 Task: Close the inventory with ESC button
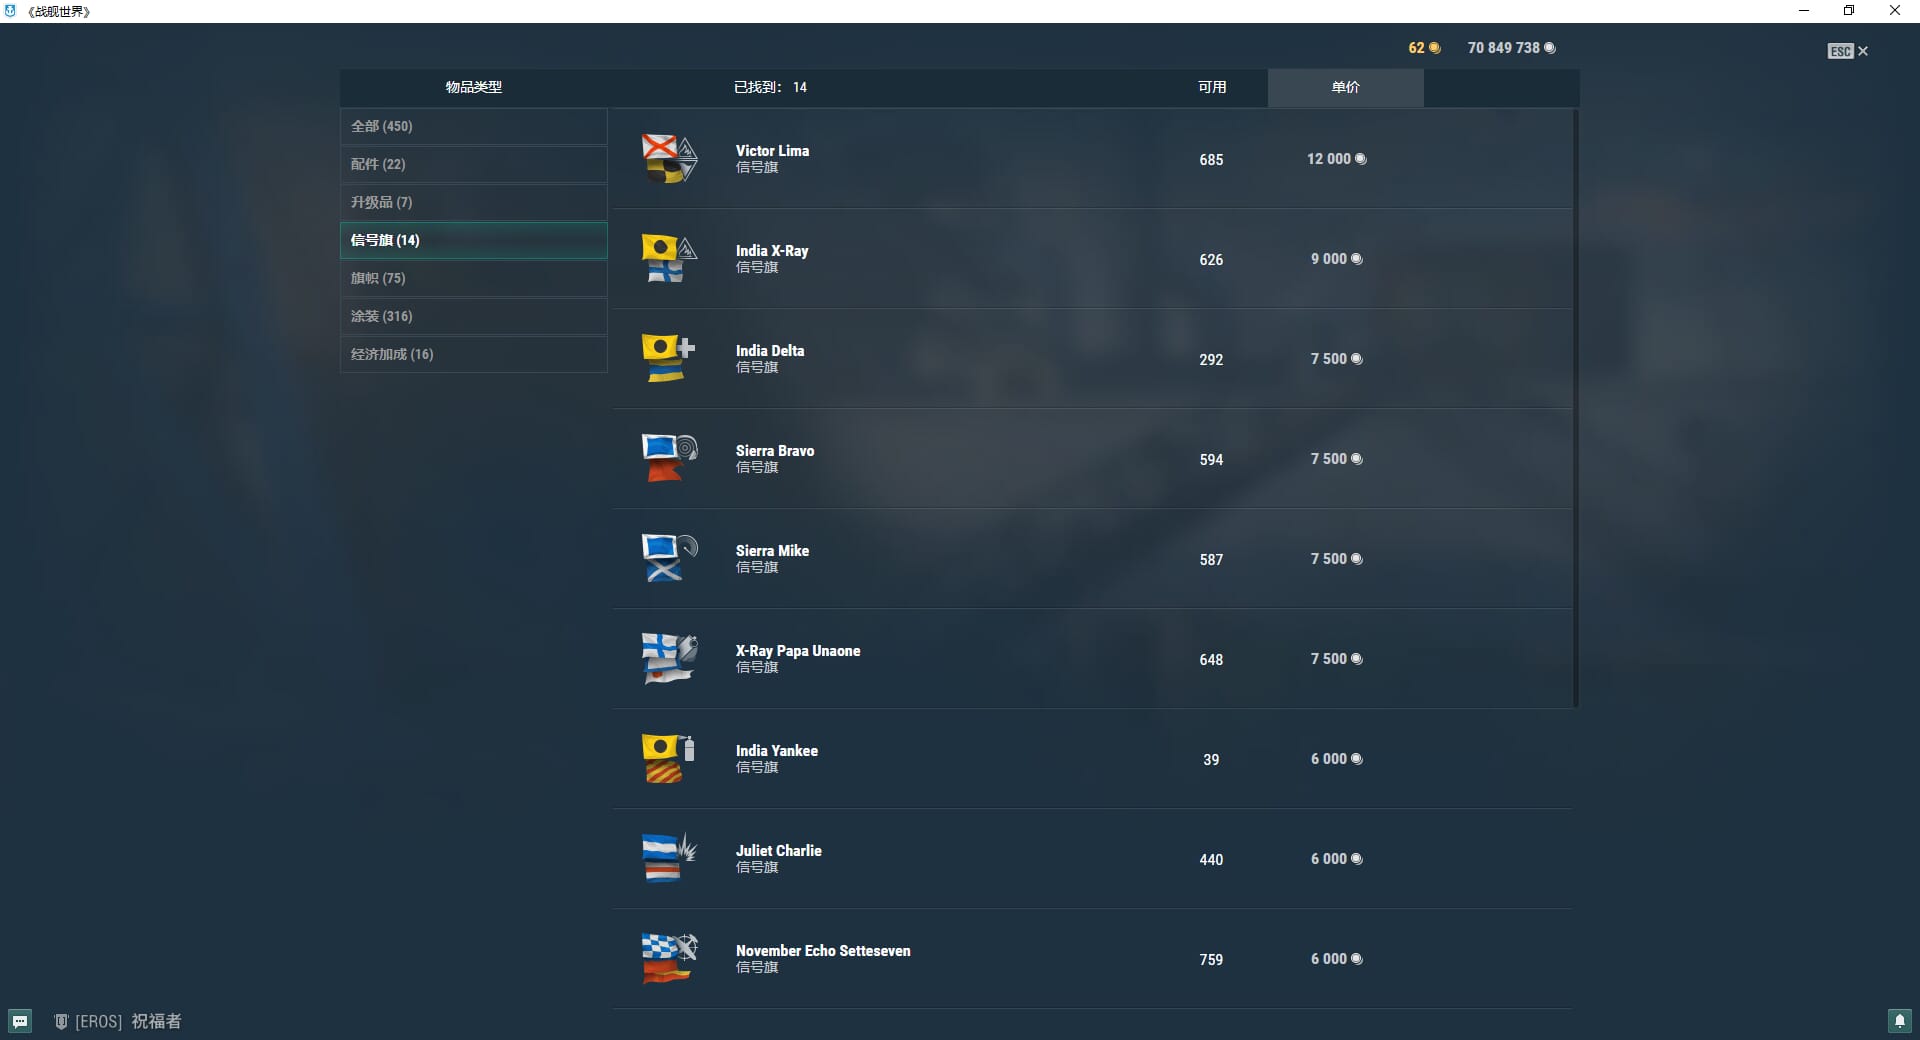[1847, 51]
